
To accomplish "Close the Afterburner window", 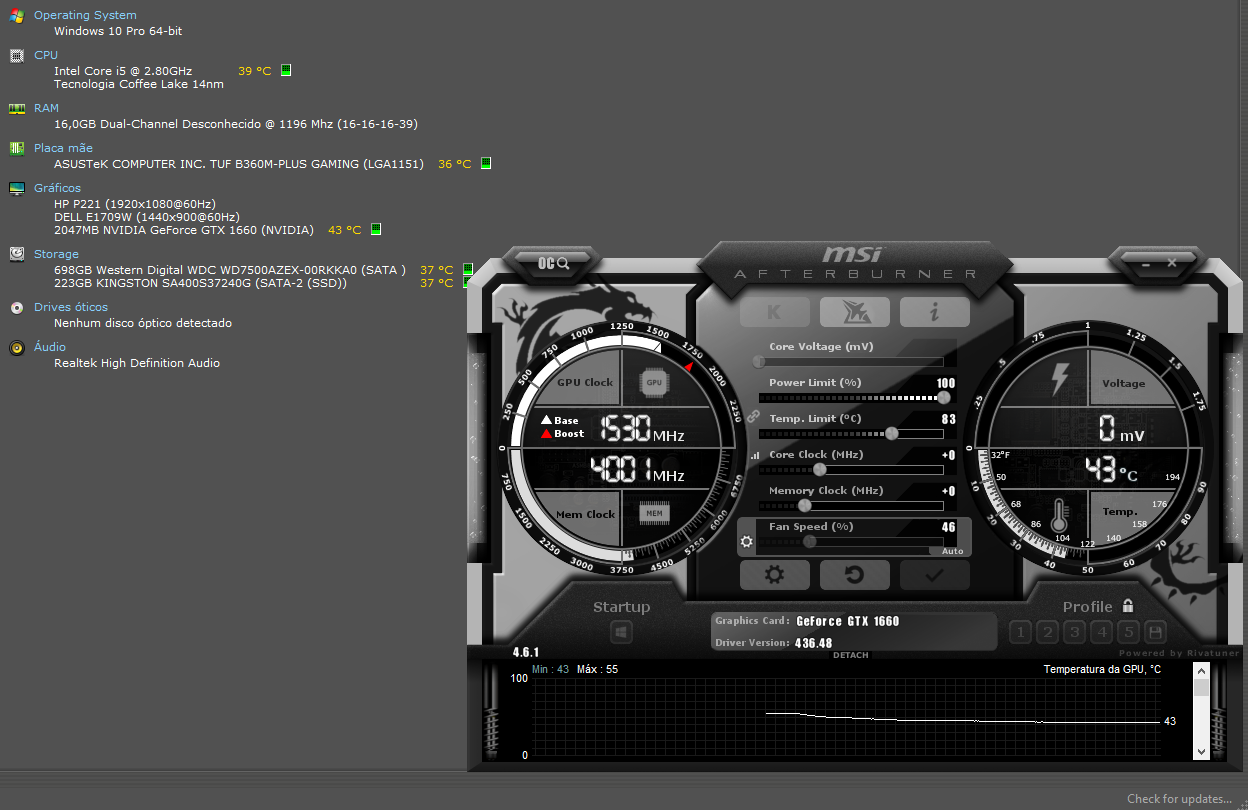I will 1171,261.
